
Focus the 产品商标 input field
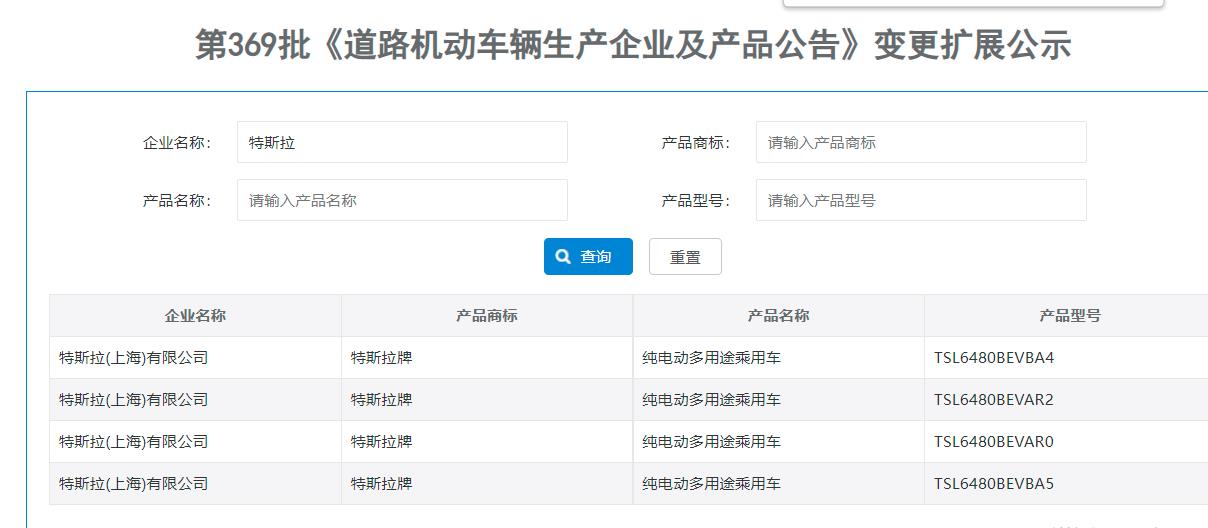(921, 142)
